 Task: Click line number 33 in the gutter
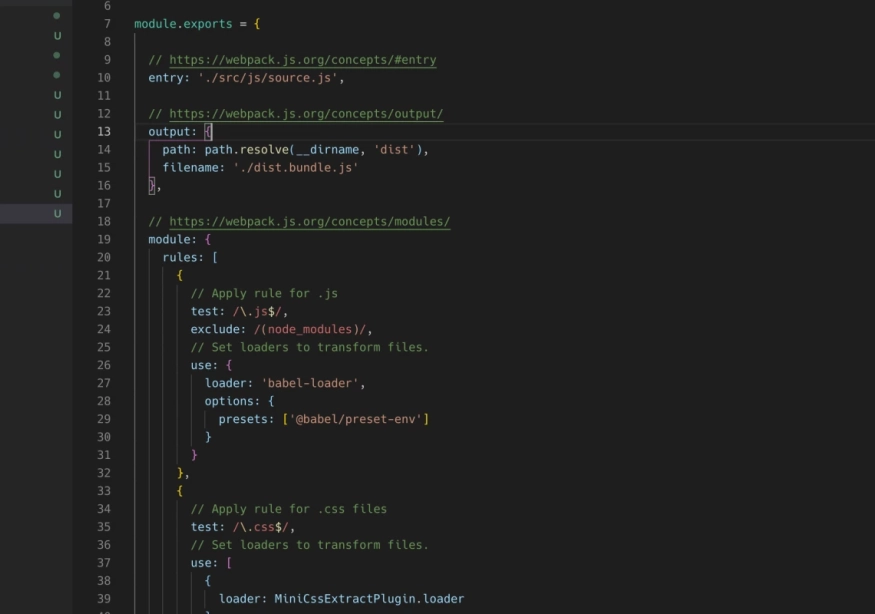[x=105, y=491]
